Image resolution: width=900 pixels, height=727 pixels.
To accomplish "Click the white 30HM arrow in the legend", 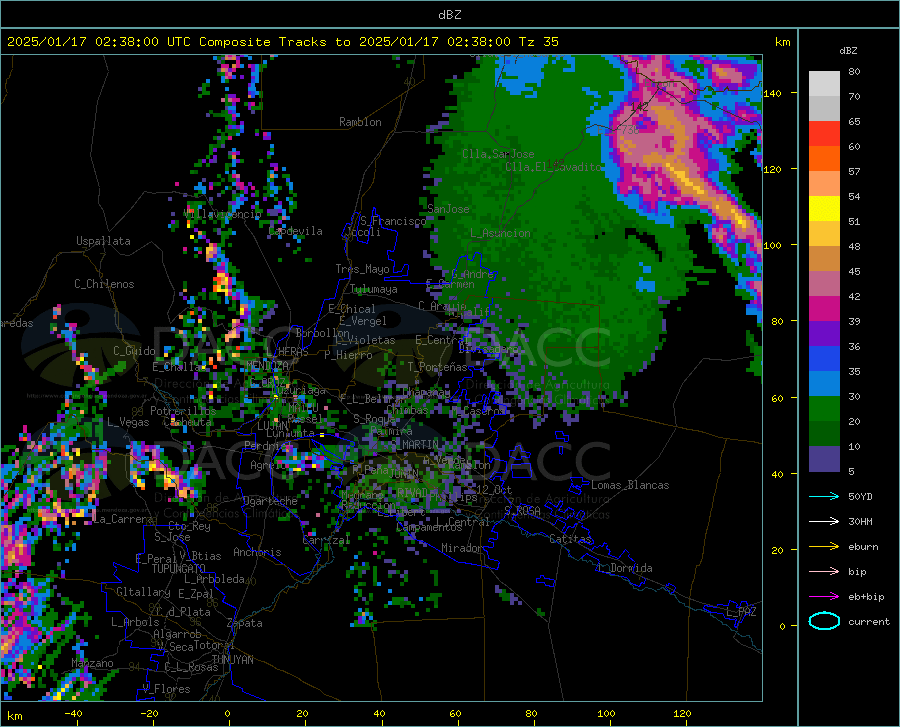I will 824,522.
